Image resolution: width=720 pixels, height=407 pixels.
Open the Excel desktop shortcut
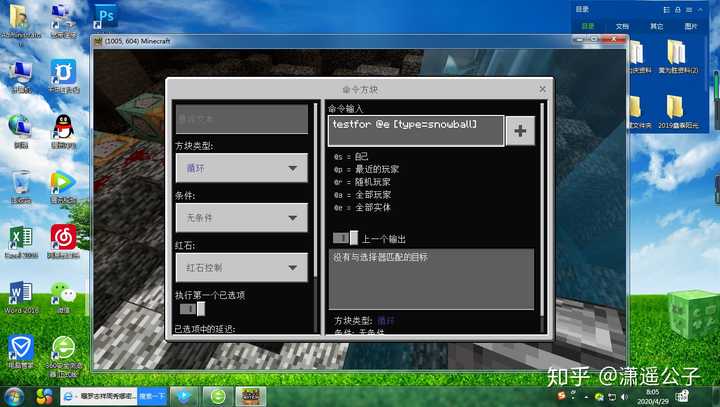pyautogui.click(x=21, y=242)
